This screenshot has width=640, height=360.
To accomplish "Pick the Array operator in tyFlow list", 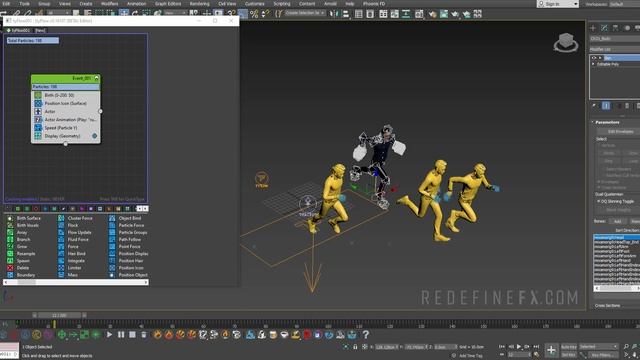I will 17,233.
